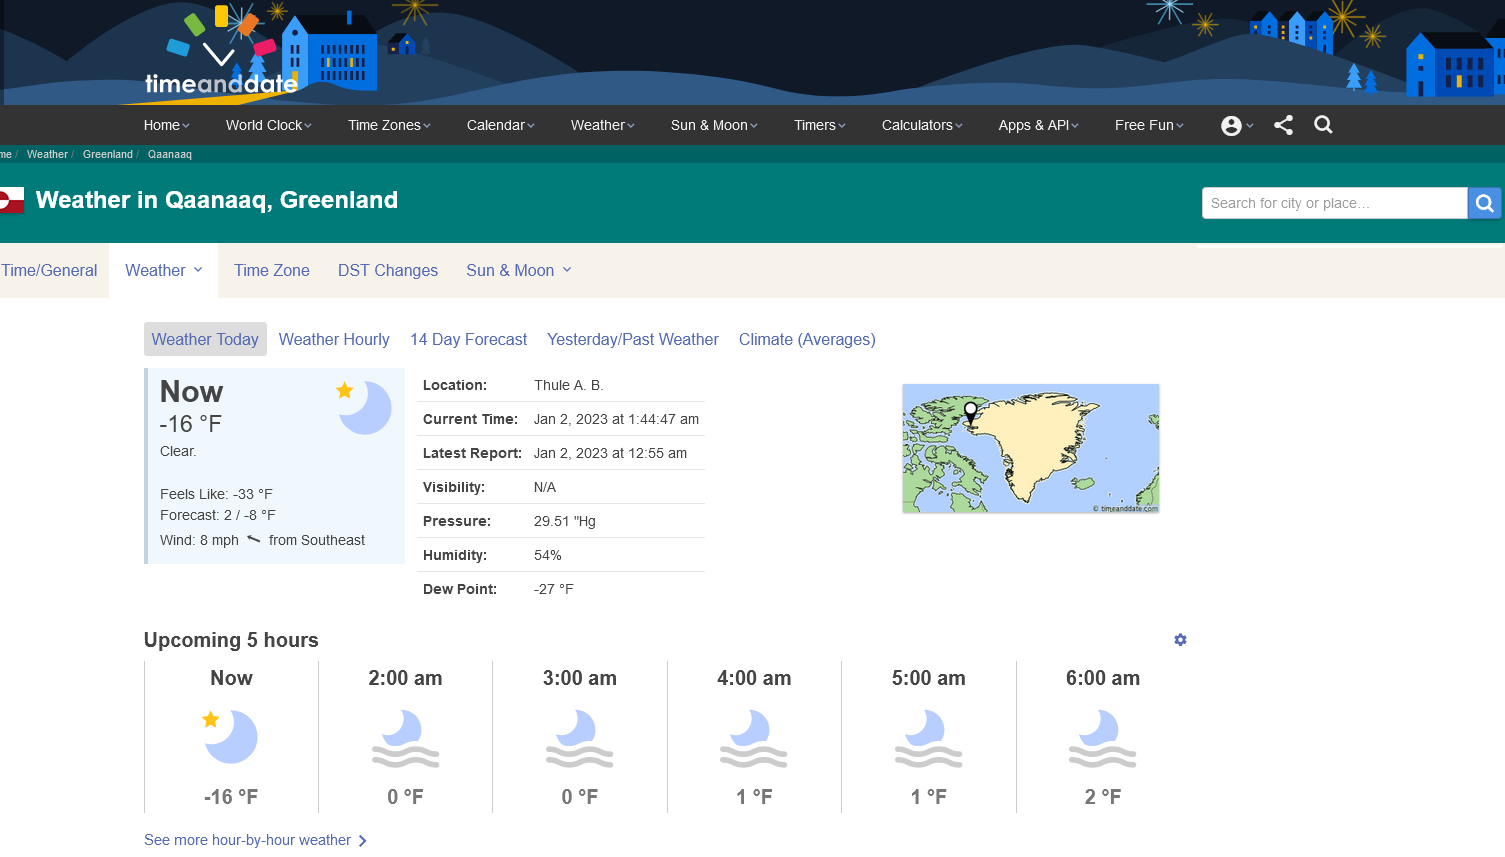Click the pressure value '29.51 "Hg'
Image resolution: width=1505 pixels, height=857 pixels.
pyautogui.click(x=564, y=521)
